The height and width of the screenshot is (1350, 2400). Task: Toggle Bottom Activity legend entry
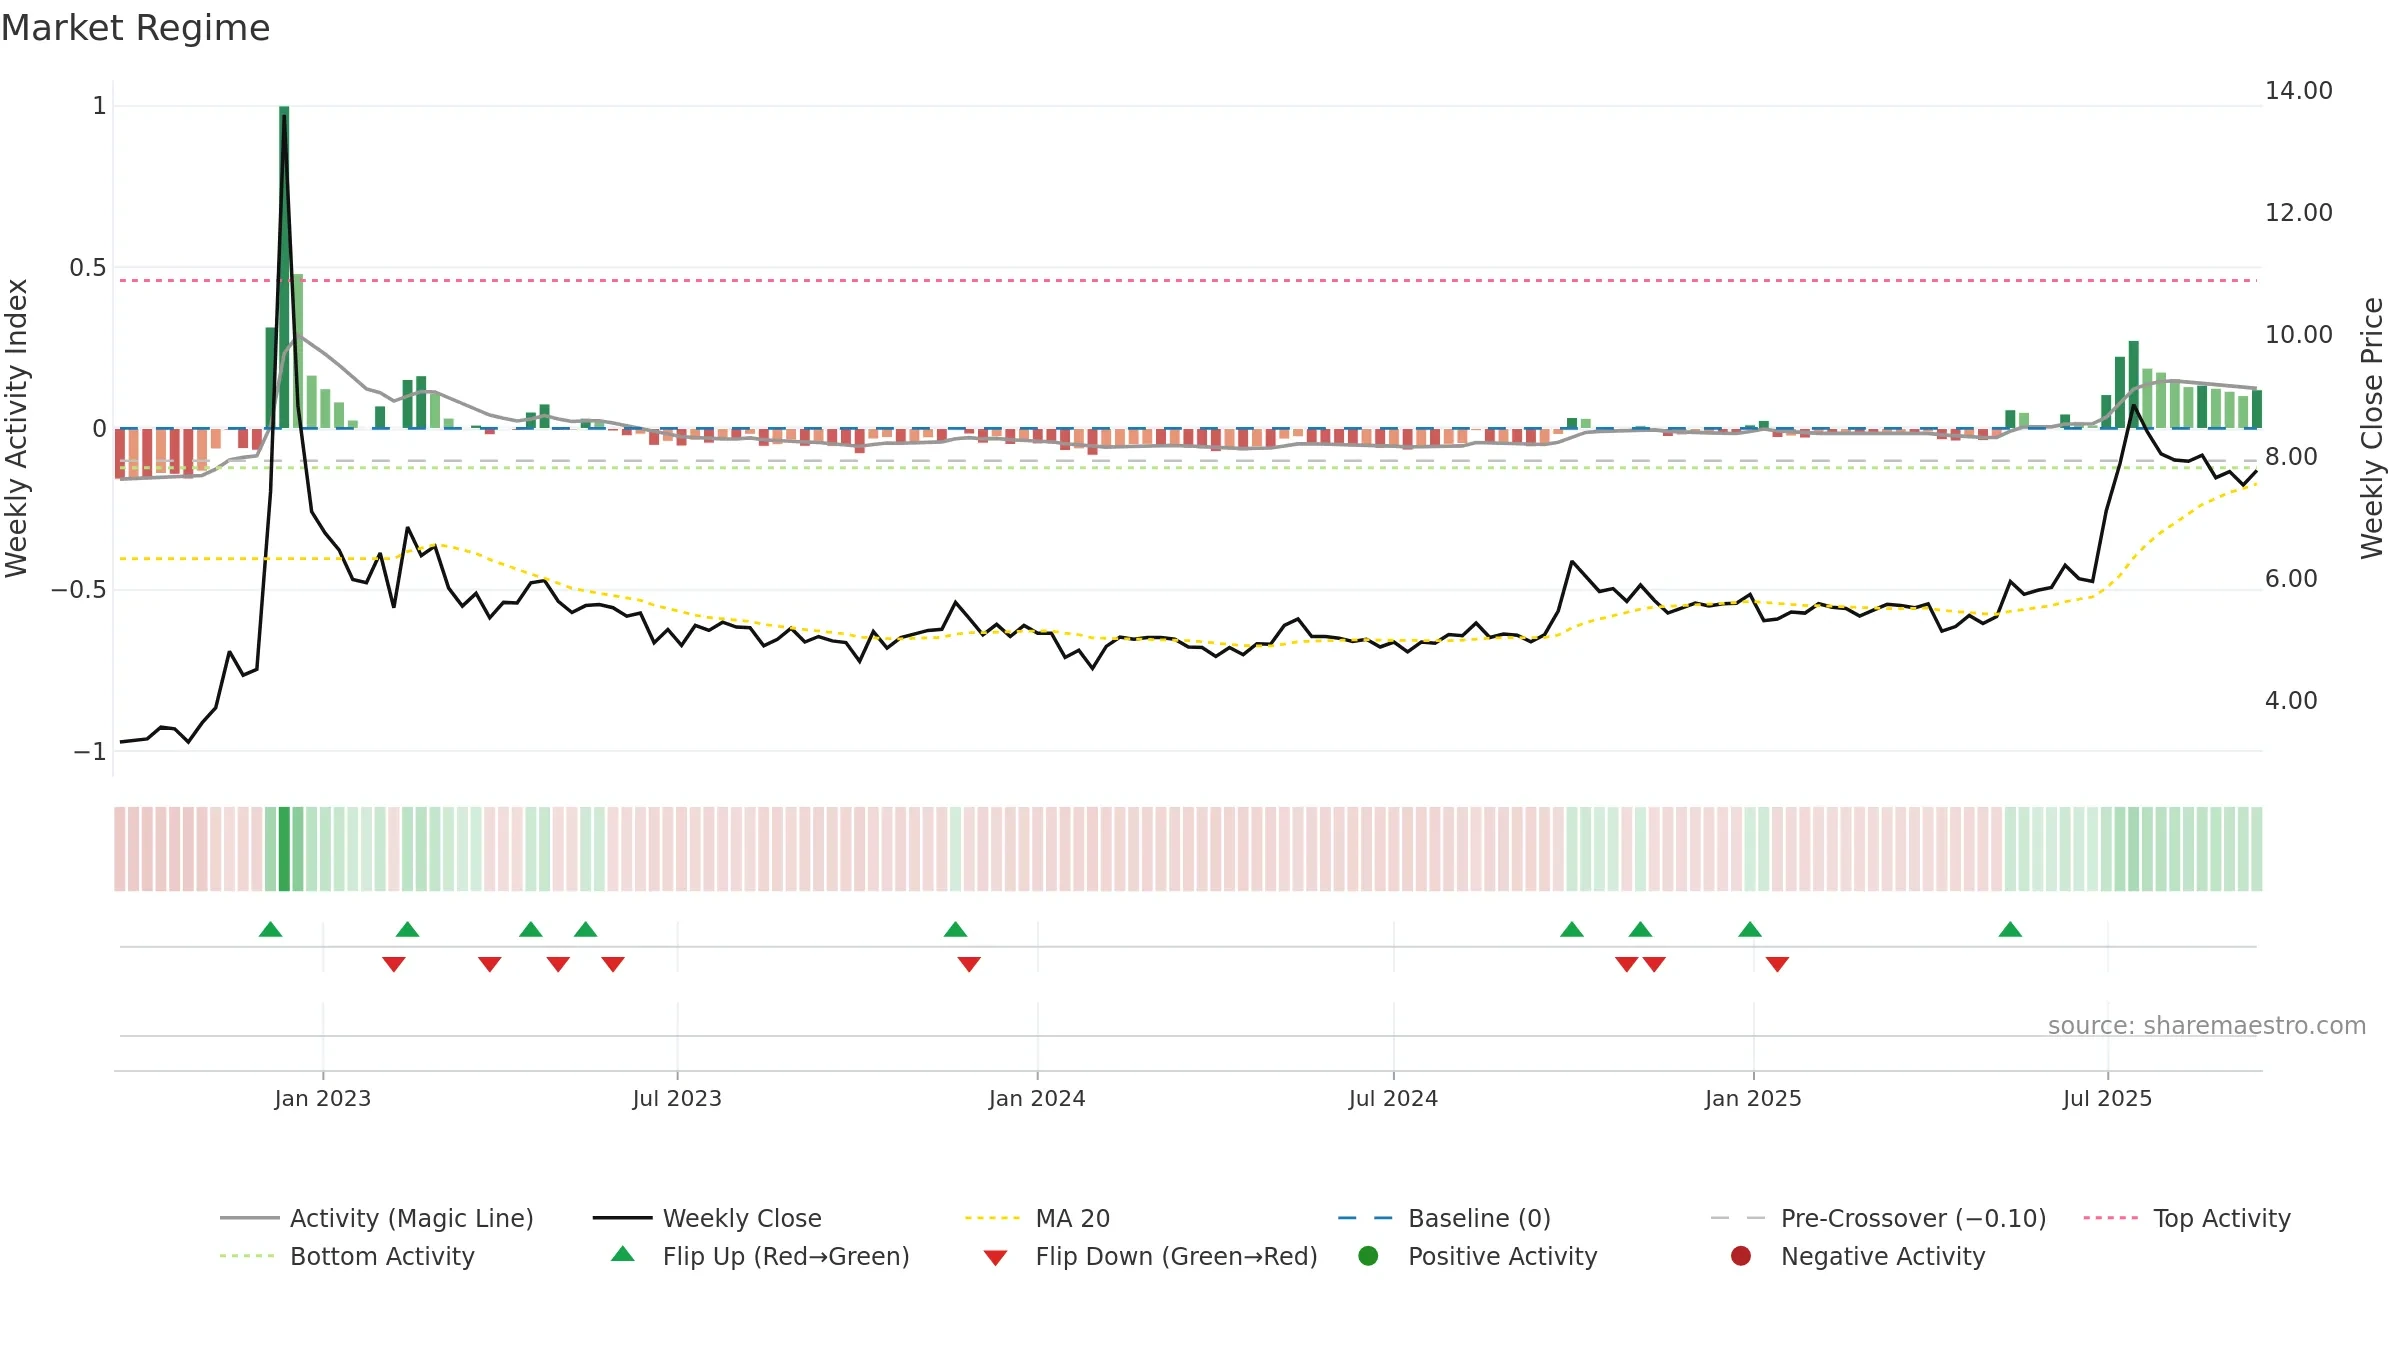point(347,1256)
